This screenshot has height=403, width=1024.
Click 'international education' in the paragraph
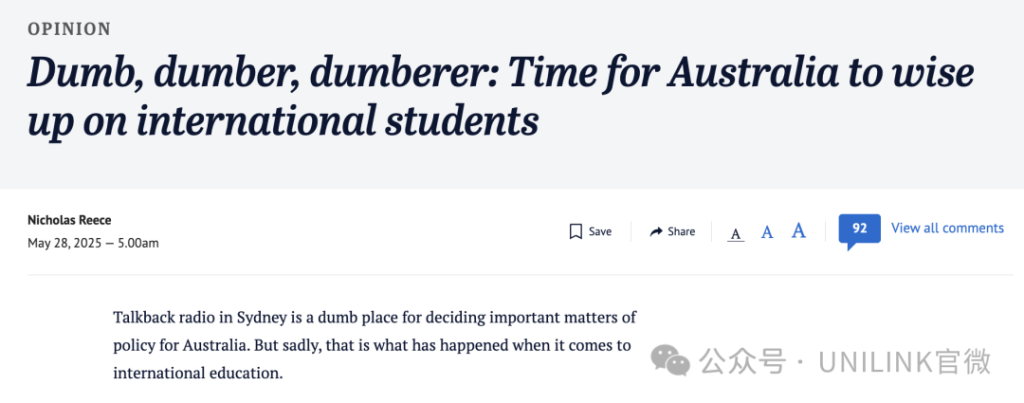(x=198, y=374)
